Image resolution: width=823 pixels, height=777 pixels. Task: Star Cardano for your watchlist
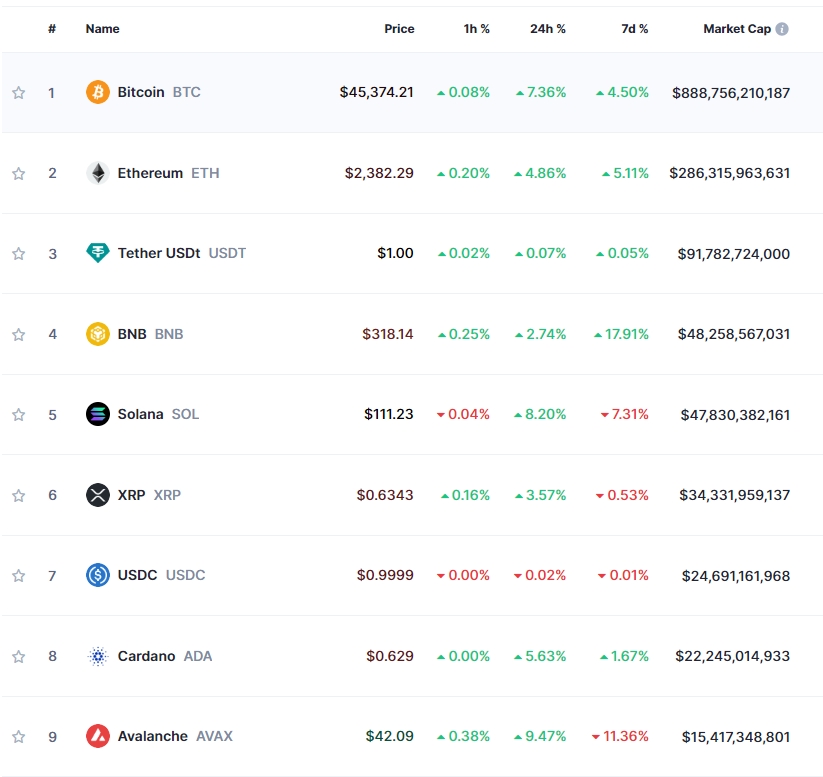tap(18, 655)
